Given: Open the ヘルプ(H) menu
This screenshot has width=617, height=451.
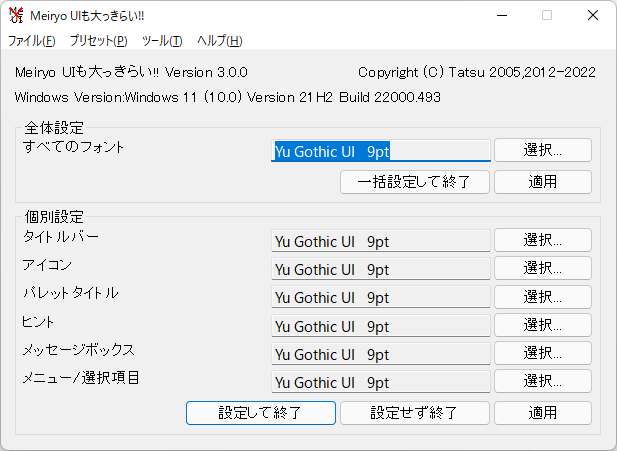Looking at the screenshot, I should [219, 41].
